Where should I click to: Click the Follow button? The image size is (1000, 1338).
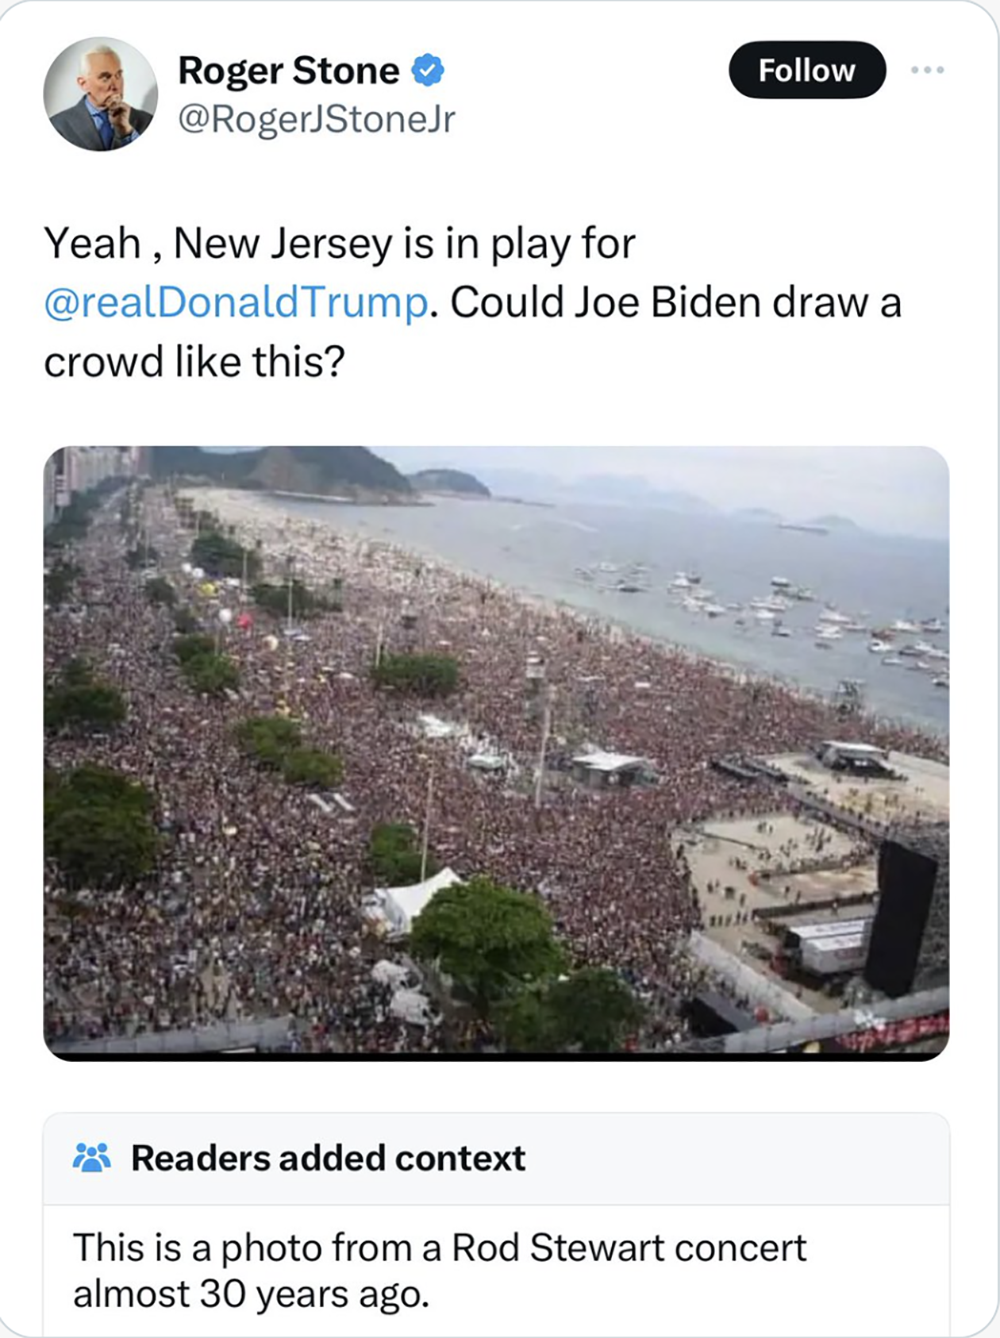[807, 70]
